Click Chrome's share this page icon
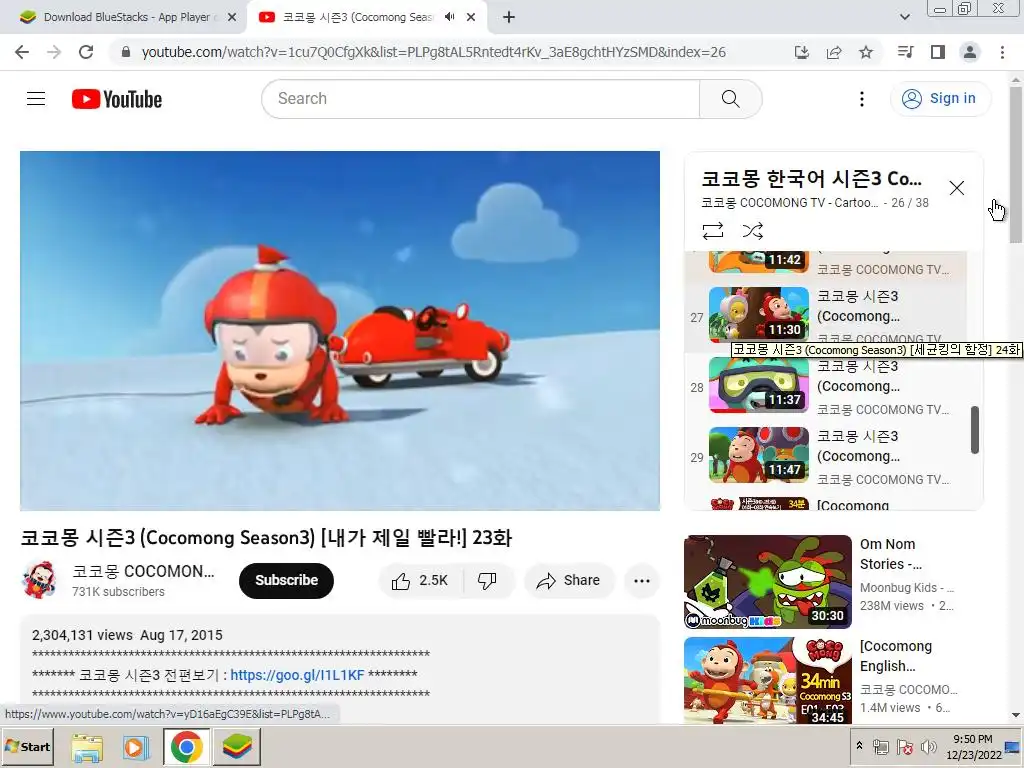This screenshot has width=1024, height=768. (834, 52)
